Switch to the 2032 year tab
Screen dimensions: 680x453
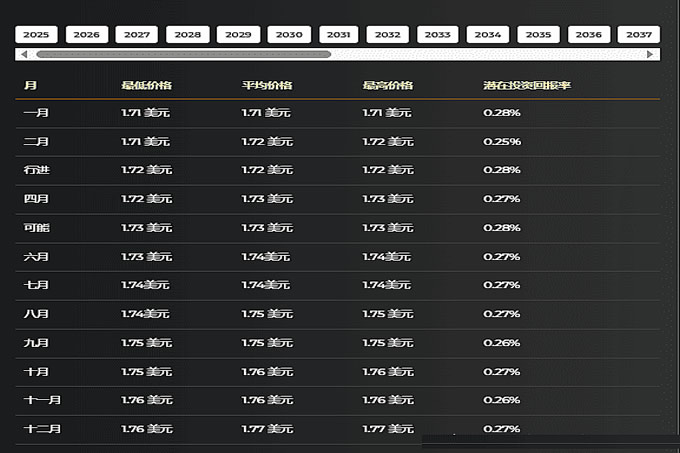coord(388,35)
